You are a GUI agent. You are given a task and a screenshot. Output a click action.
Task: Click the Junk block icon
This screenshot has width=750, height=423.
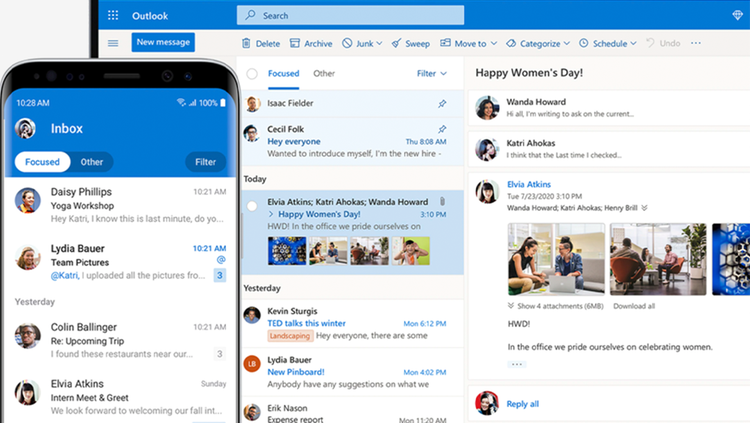(347, 43)
